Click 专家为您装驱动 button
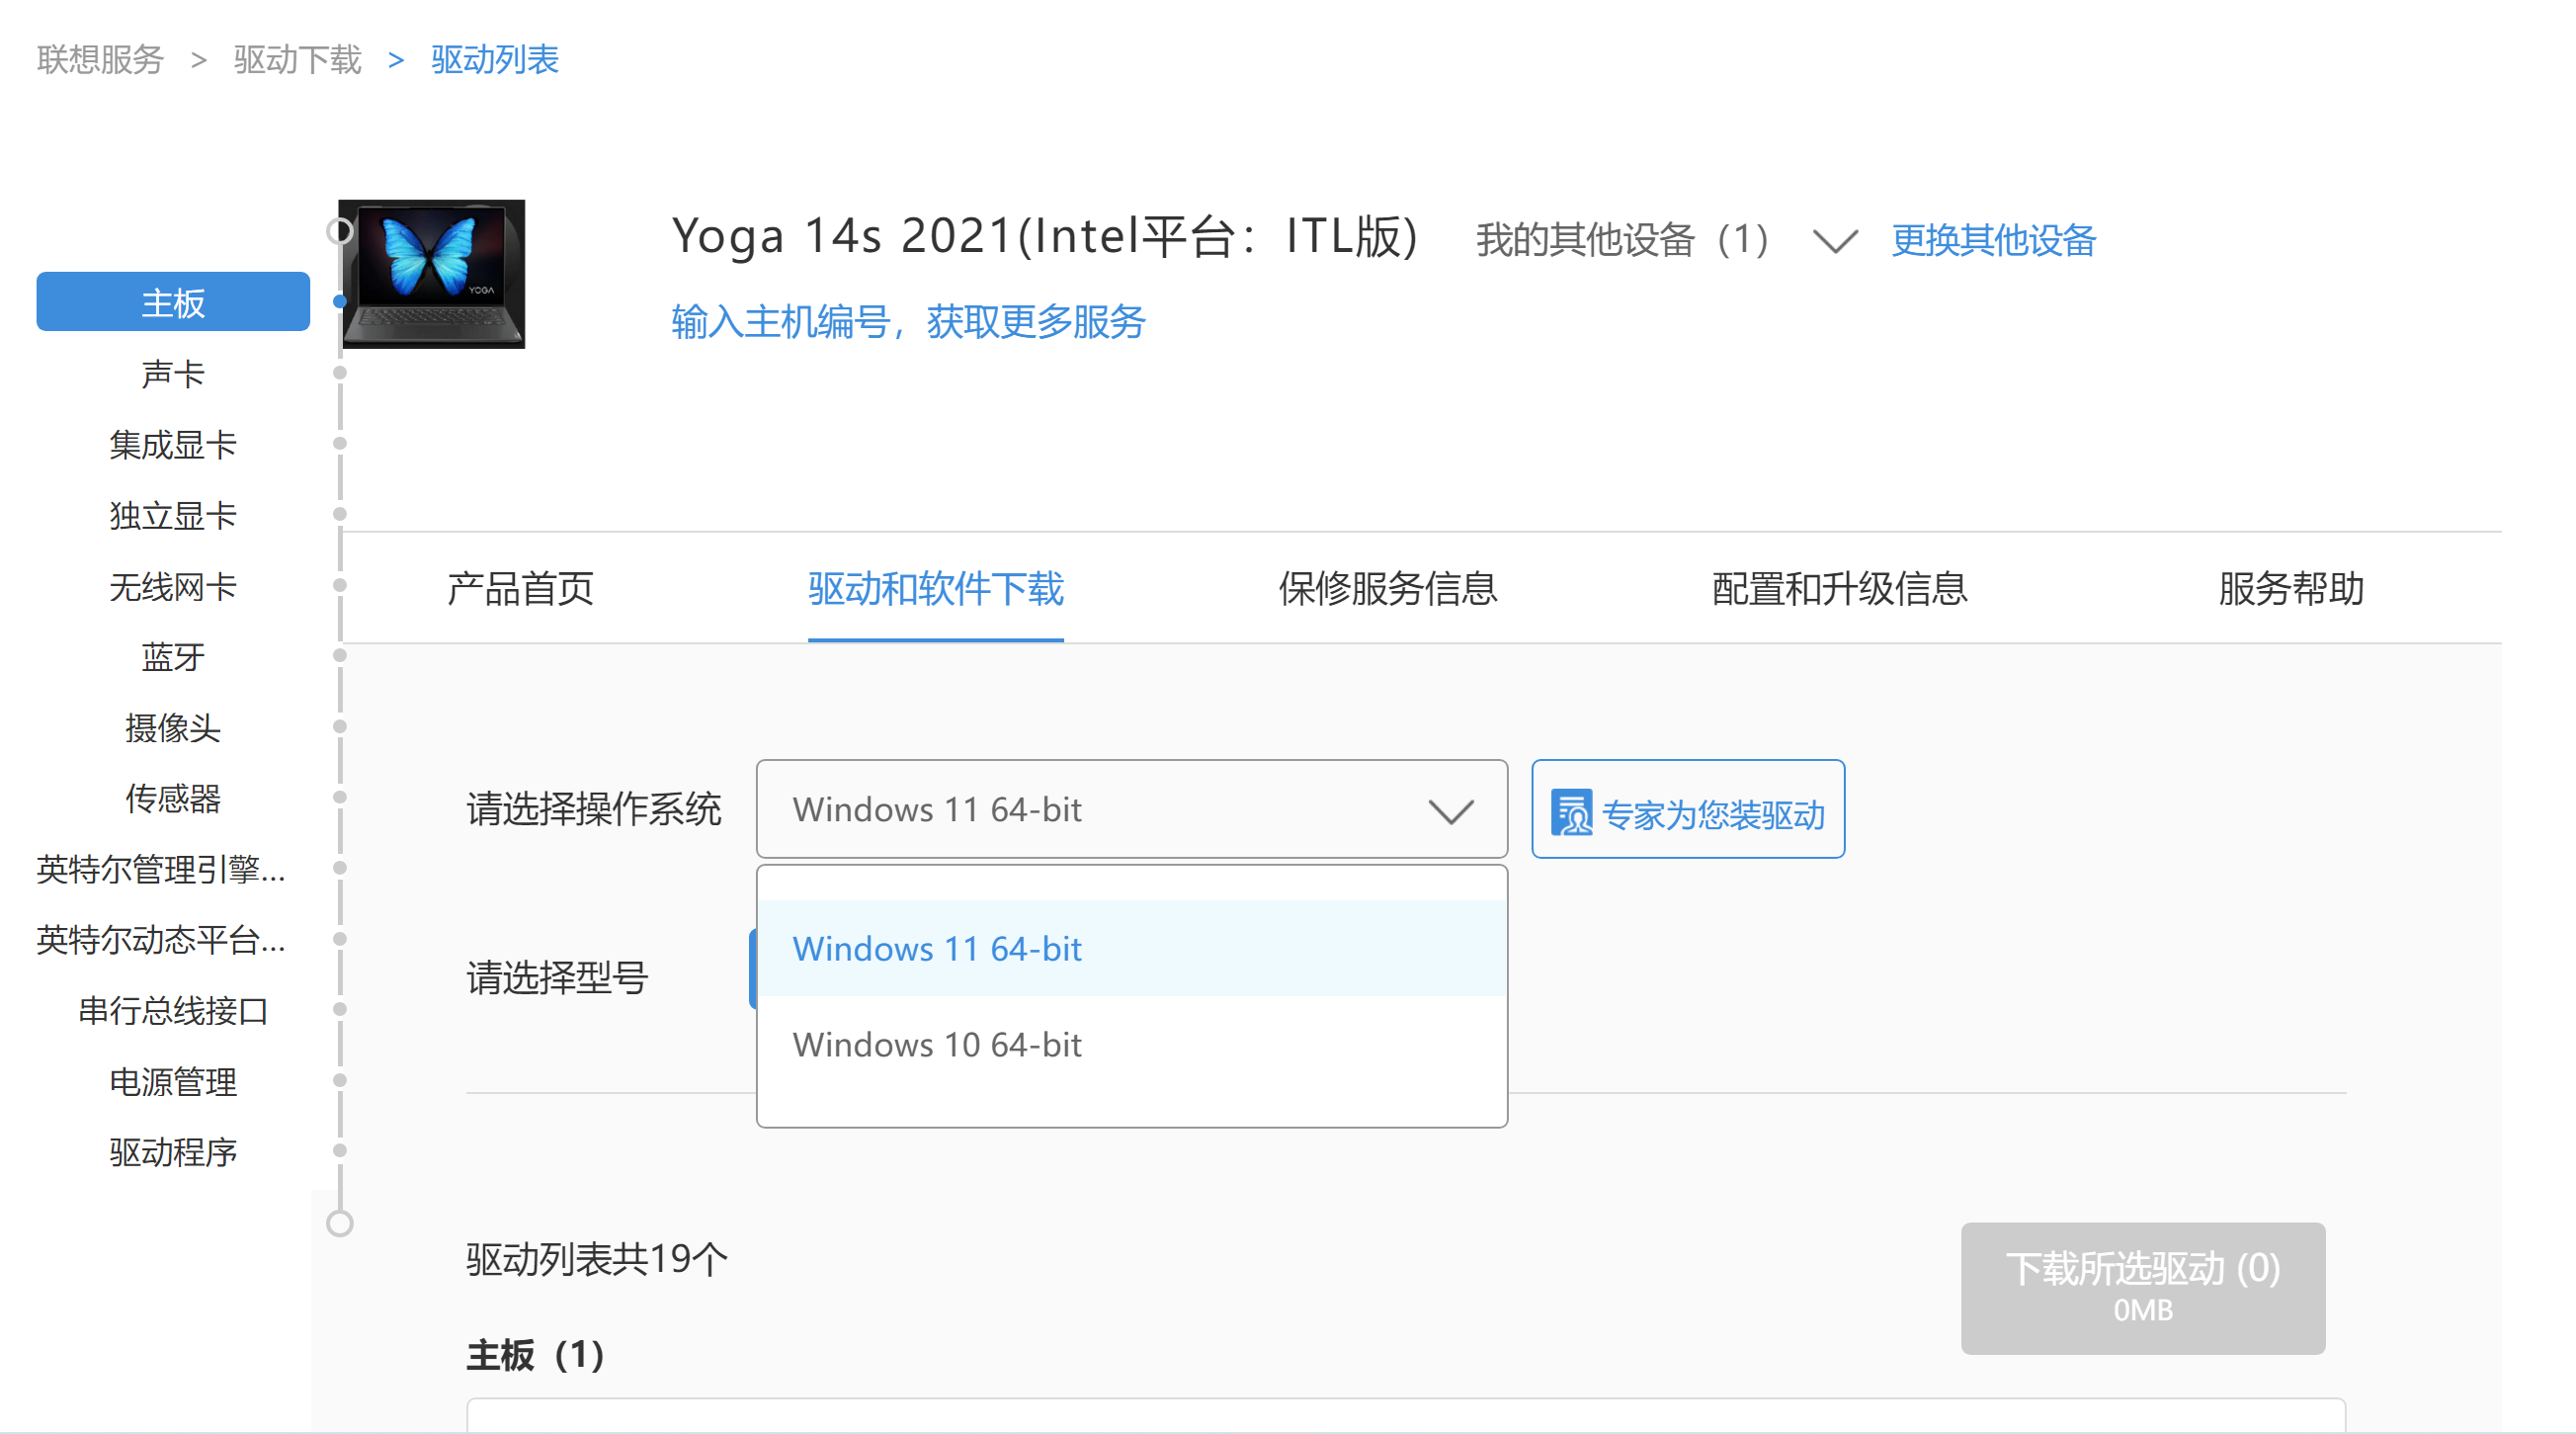This screenshot has width=2576, height=1434. (x=1688, y=809)
